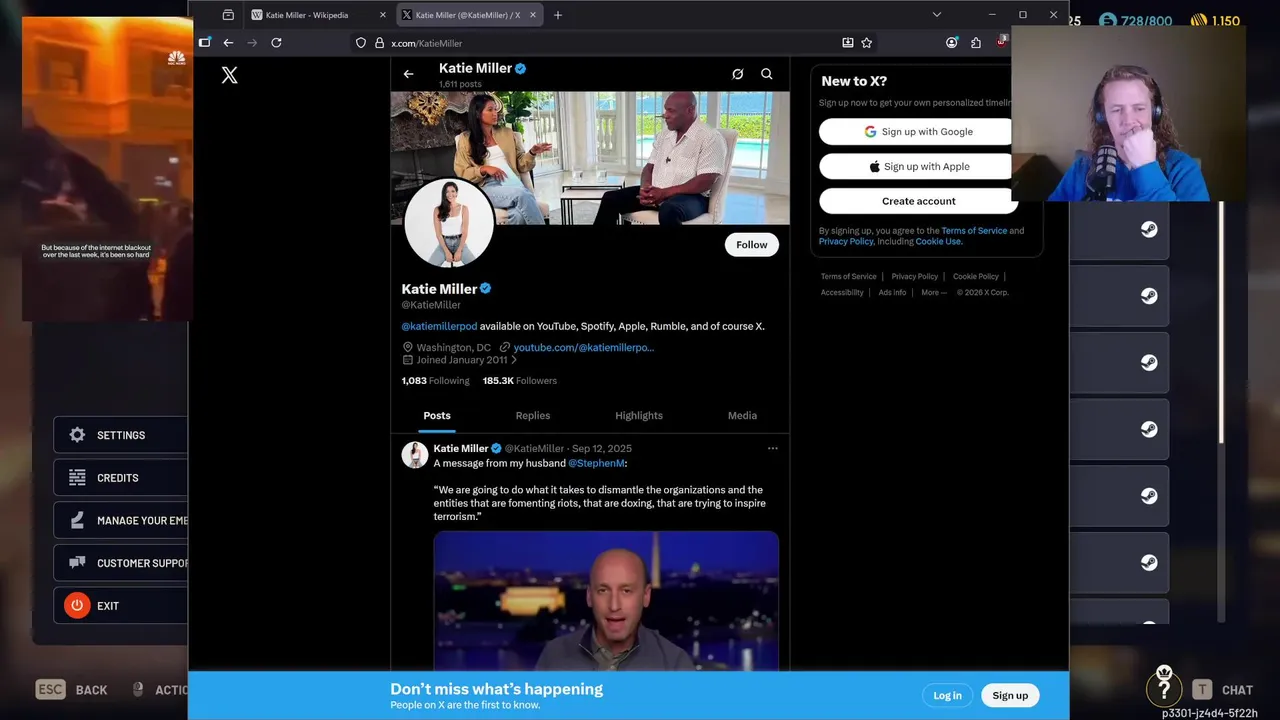The height and width of the screenshot is (720, 1280).
Task: Expand the Joined January 2011 chevron
Action: [x=514, y=360]
